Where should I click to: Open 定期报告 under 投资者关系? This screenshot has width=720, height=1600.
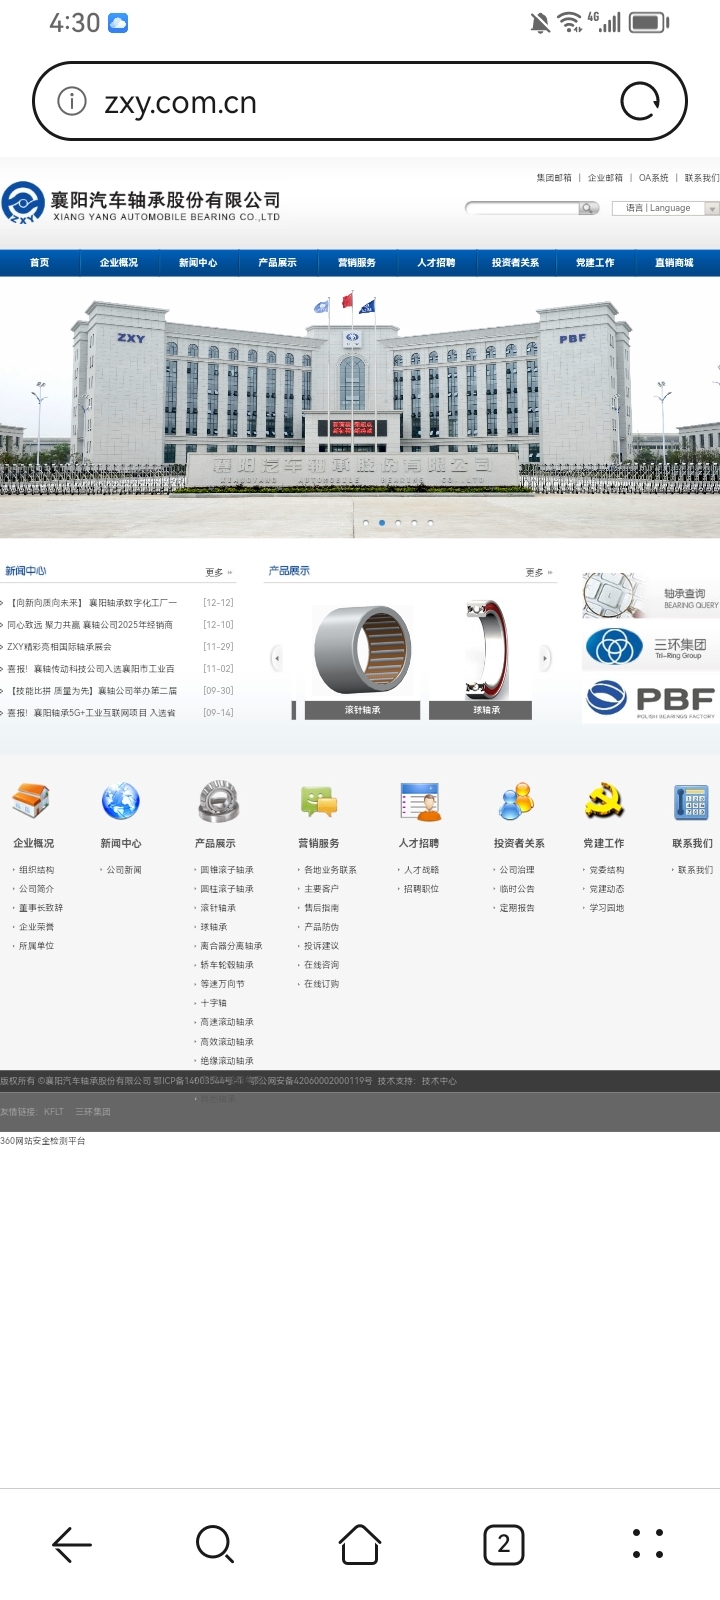point(517,908)
